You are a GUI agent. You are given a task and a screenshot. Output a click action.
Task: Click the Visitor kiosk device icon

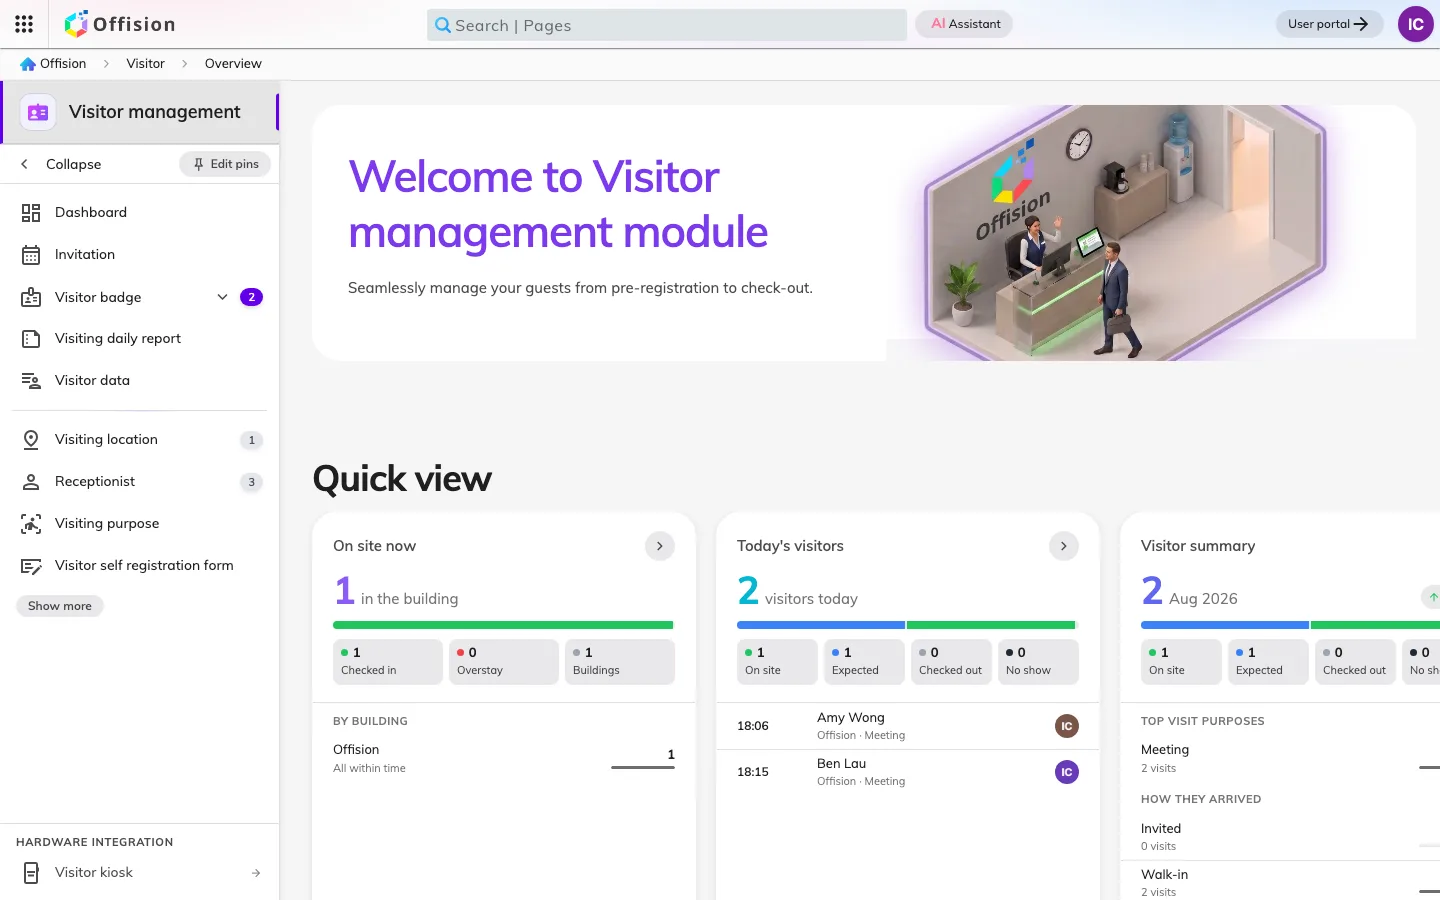click(31, 873)
